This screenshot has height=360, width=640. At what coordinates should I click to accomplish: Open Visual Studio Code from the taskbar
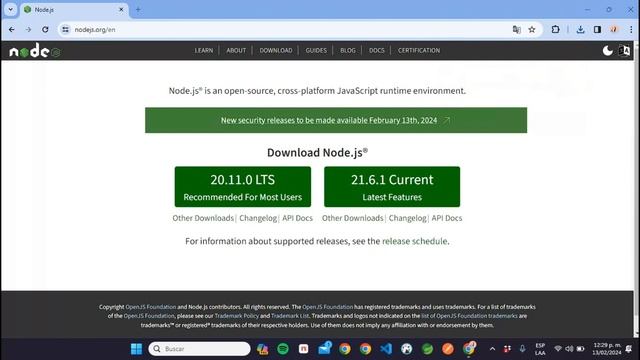386,349
